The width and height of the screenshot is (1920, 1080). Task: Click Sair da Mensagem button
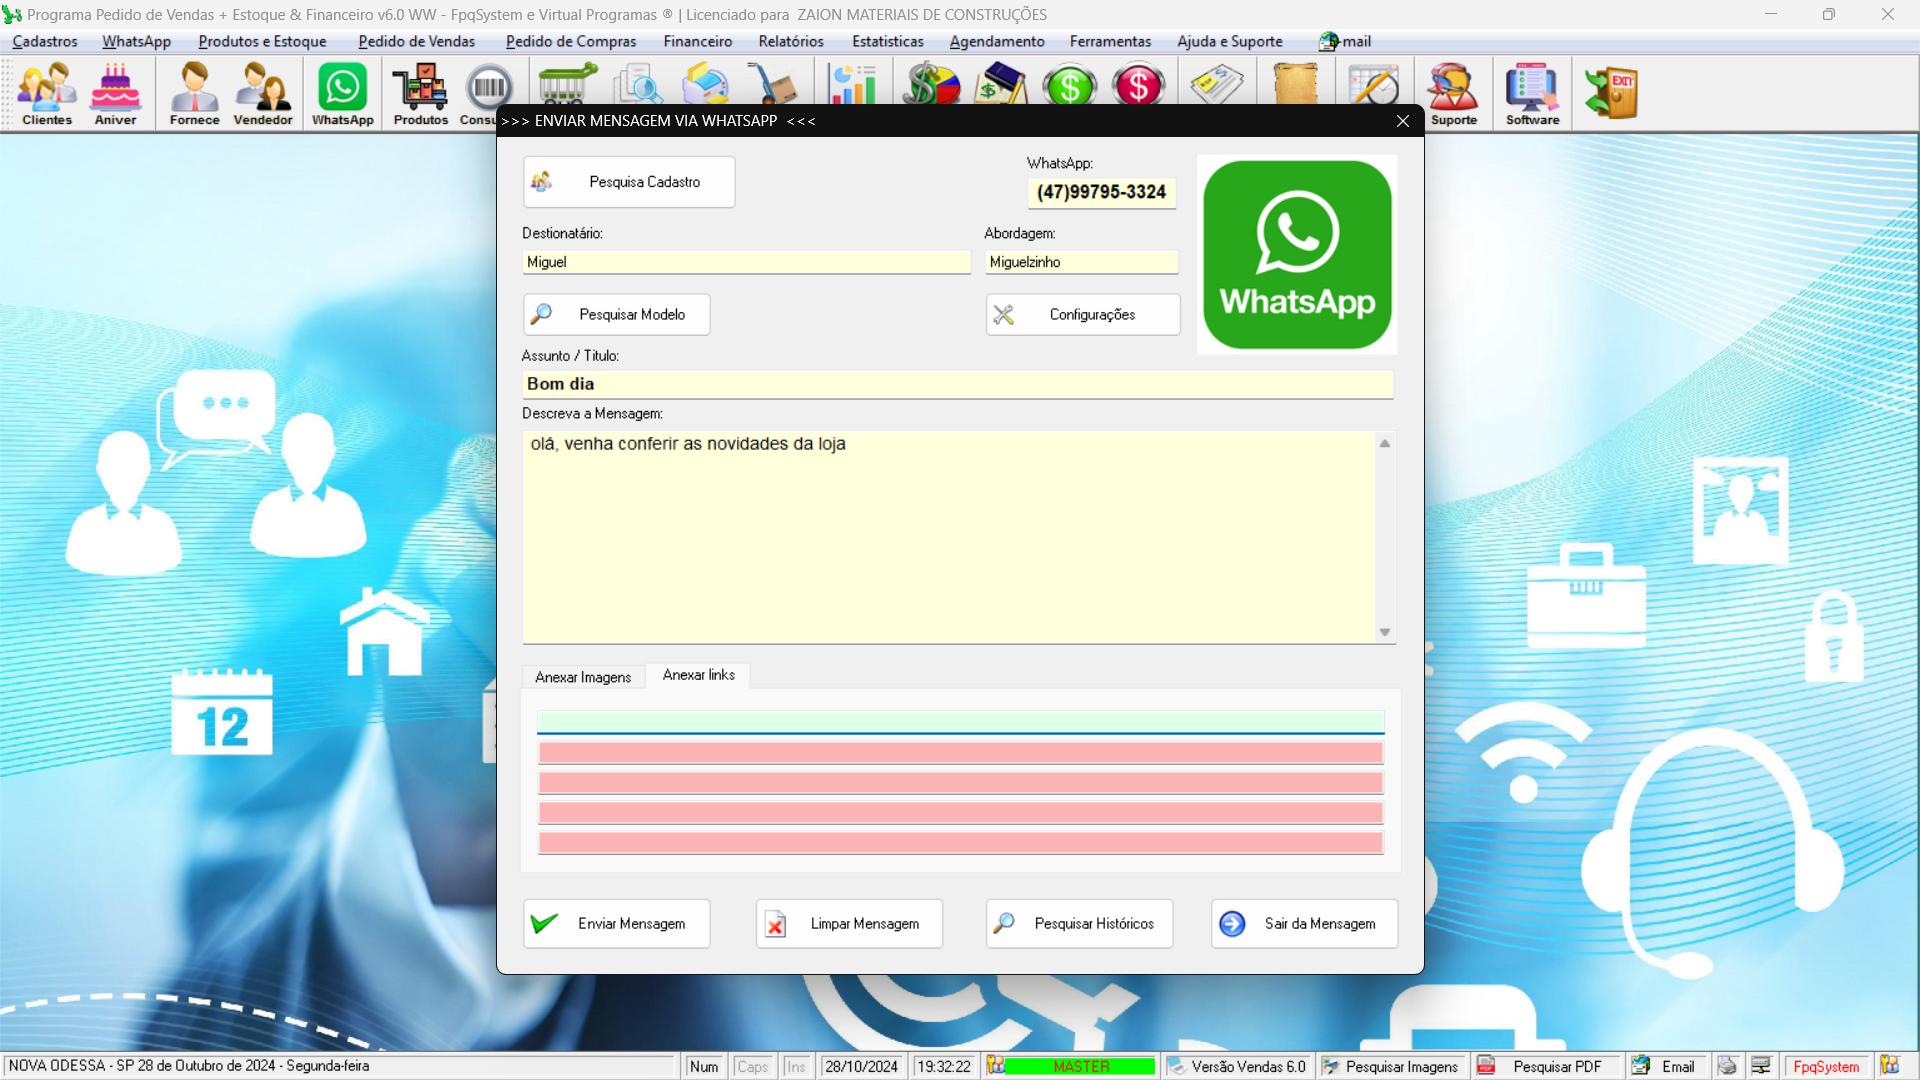tap(1303, 923)
